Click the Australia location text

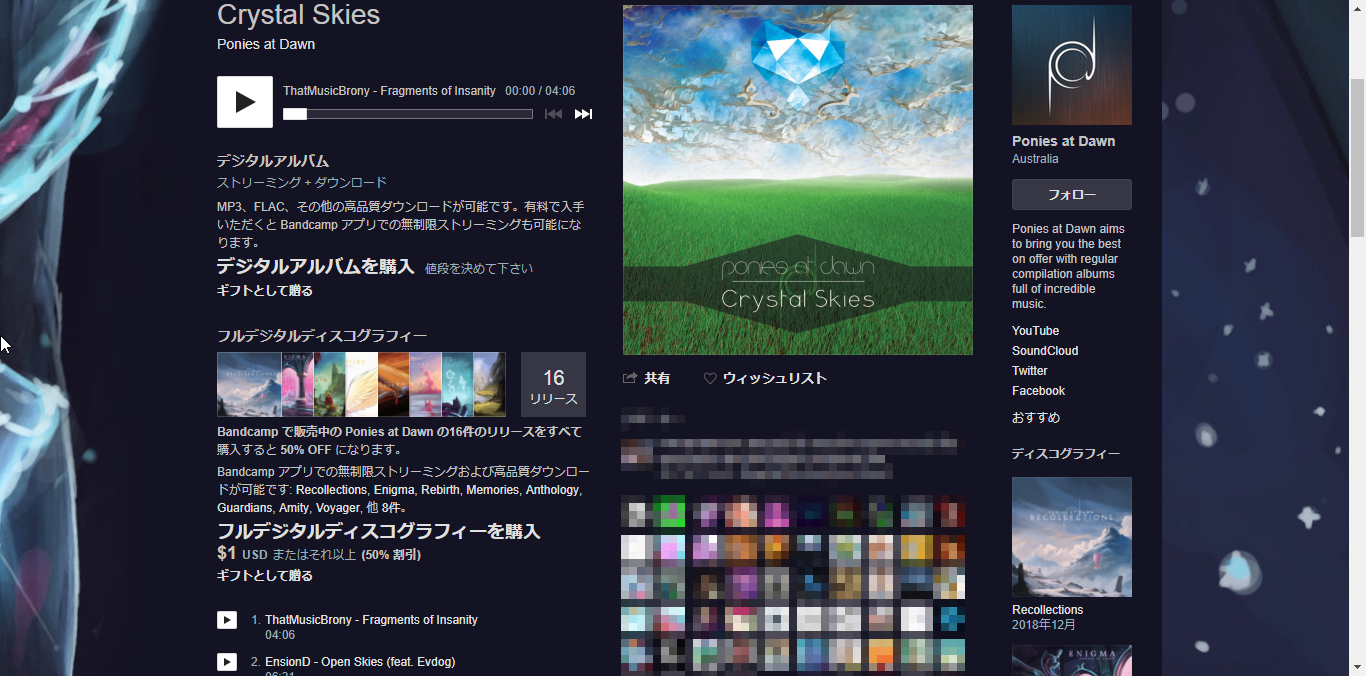(1035, 159)
